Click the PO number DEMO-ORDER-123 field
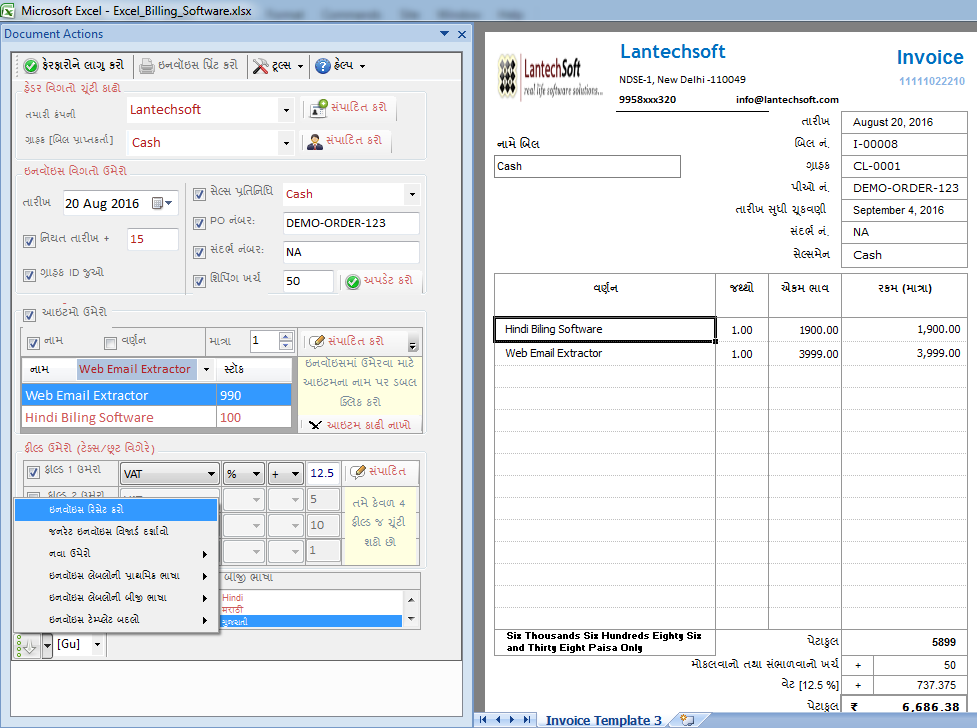Image resolution: width=977 pixels, height=728 pixels. pyautogui.click(x=351, y=223)
